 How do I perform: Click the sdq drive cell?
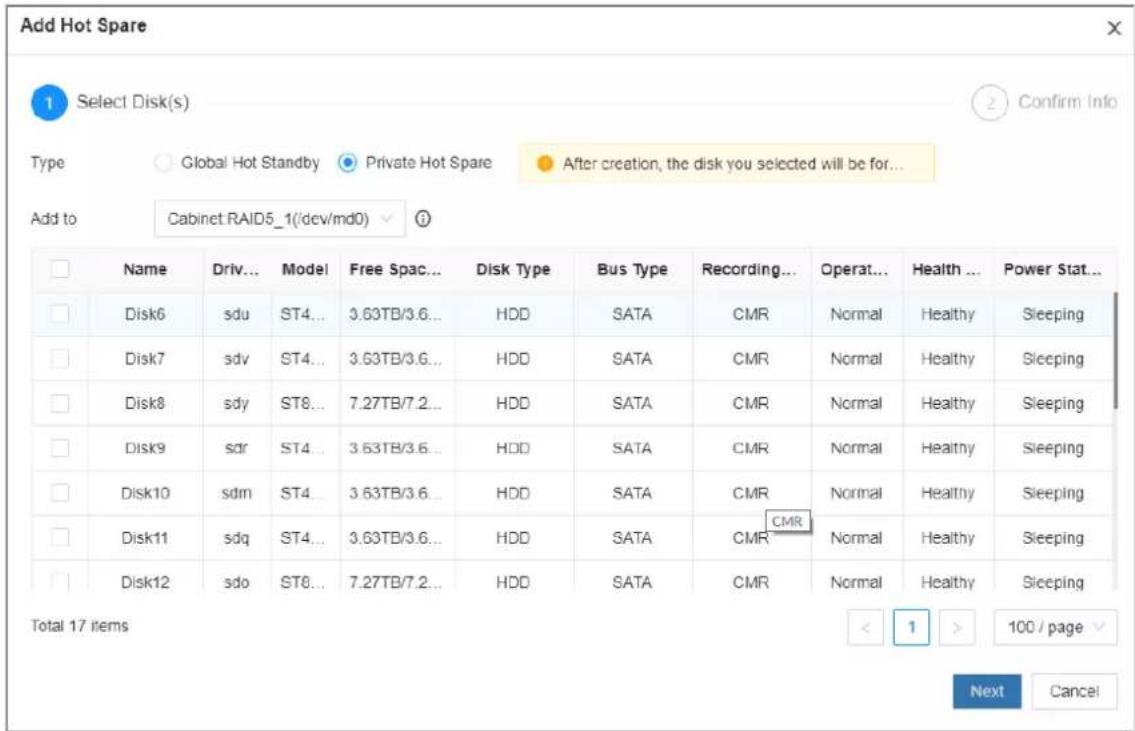coord(237,538)
